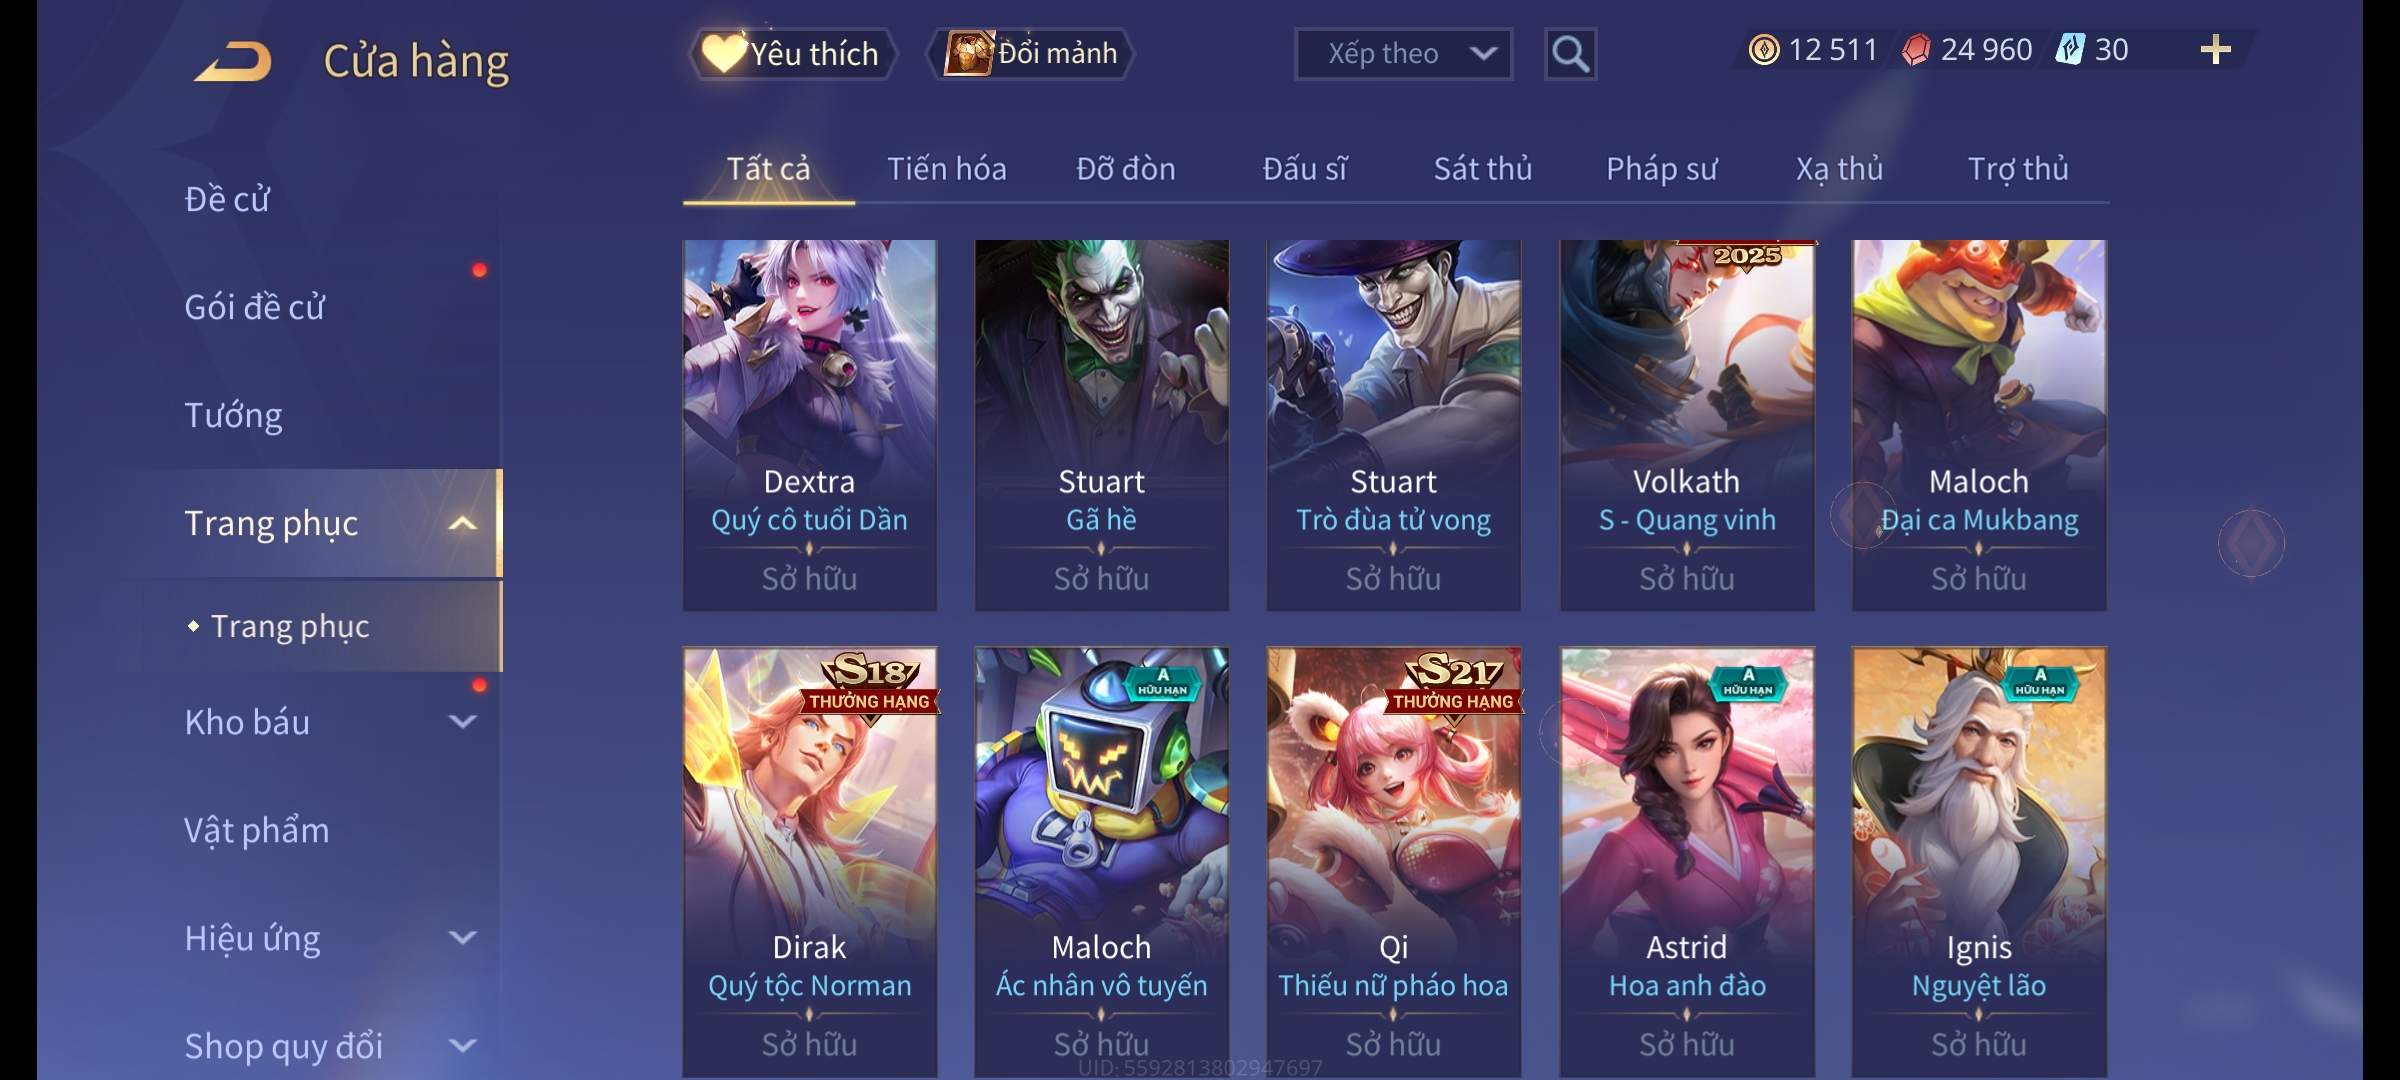Select Stuart Gã hề skin card
The image size is (2400, 1080).
(x=1101, y=425)
